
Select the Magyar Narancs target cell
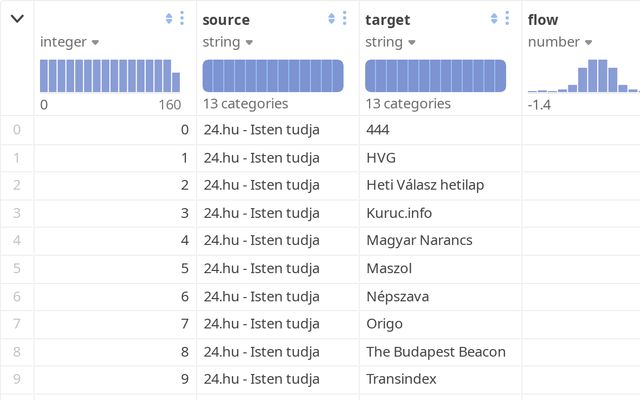coord(420,240)
